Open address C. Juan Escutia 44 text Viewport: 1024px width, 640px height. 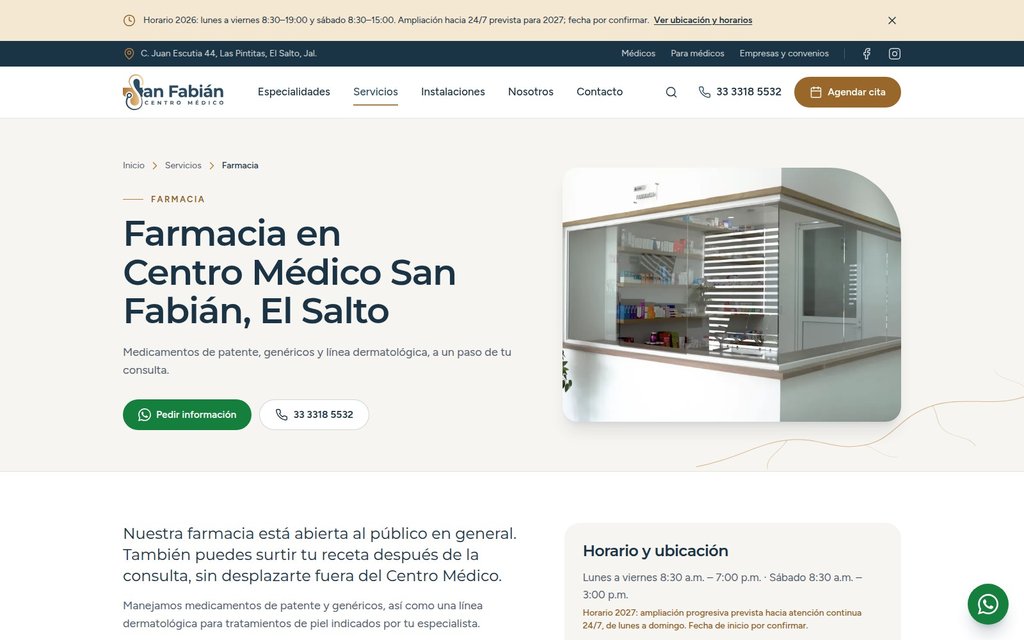pos(229,54)
